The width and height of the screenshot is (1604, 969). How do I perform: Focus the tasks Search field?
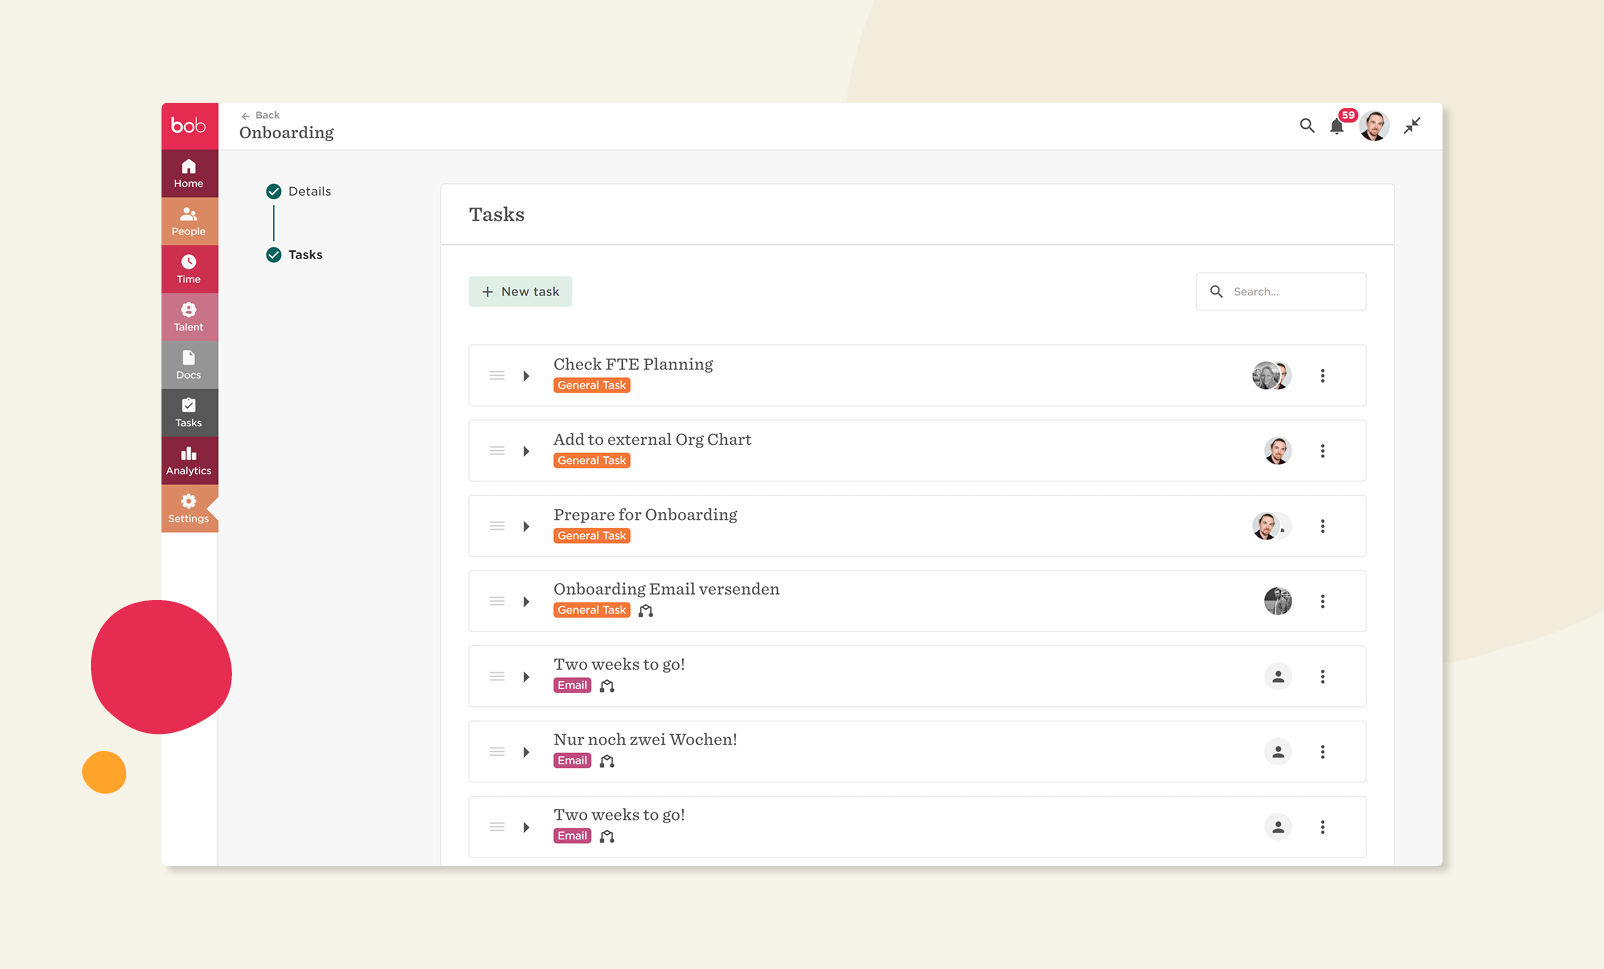coord(1281,292)
